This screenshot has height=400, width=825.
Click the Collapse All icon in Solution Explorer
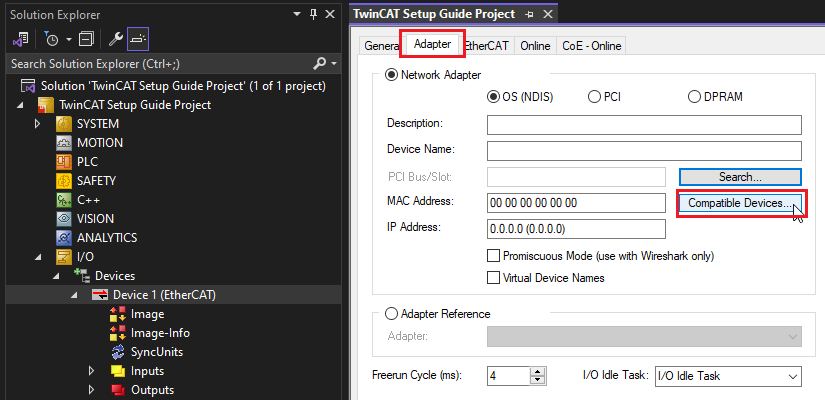tap(86, 39)
